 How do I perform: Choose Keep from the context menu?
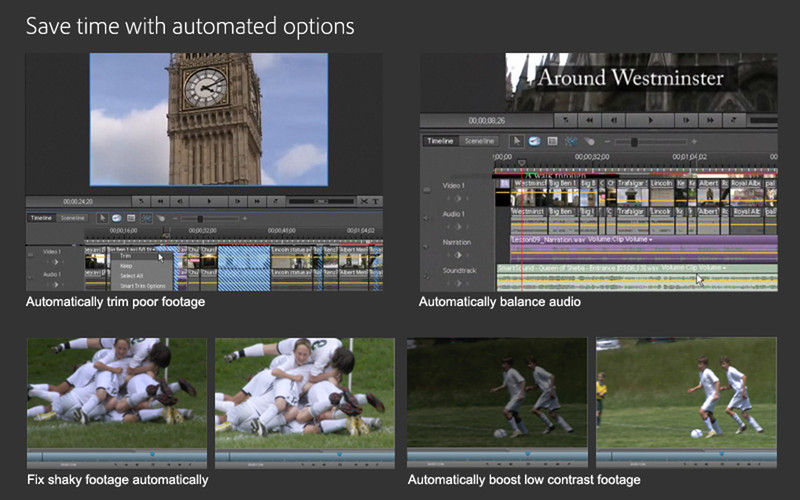point(126,266)
